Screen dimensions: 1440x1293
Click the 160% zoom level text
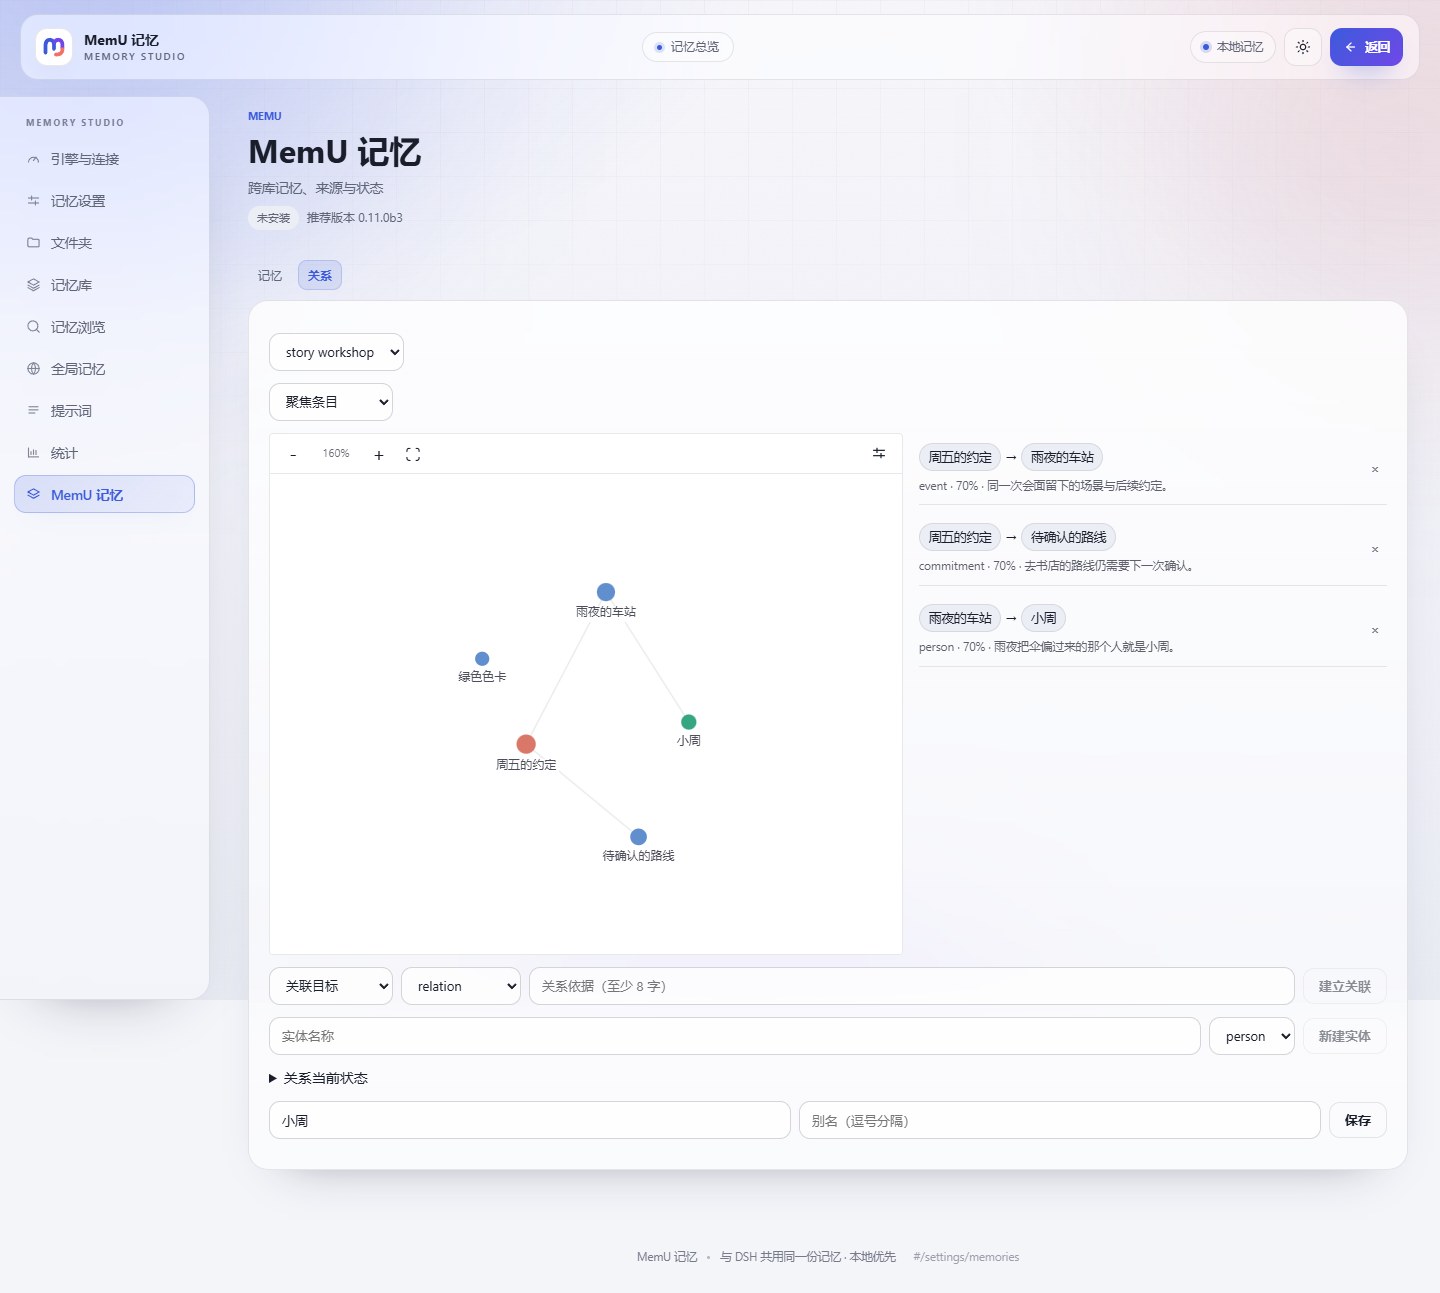[x=336, y=454]
